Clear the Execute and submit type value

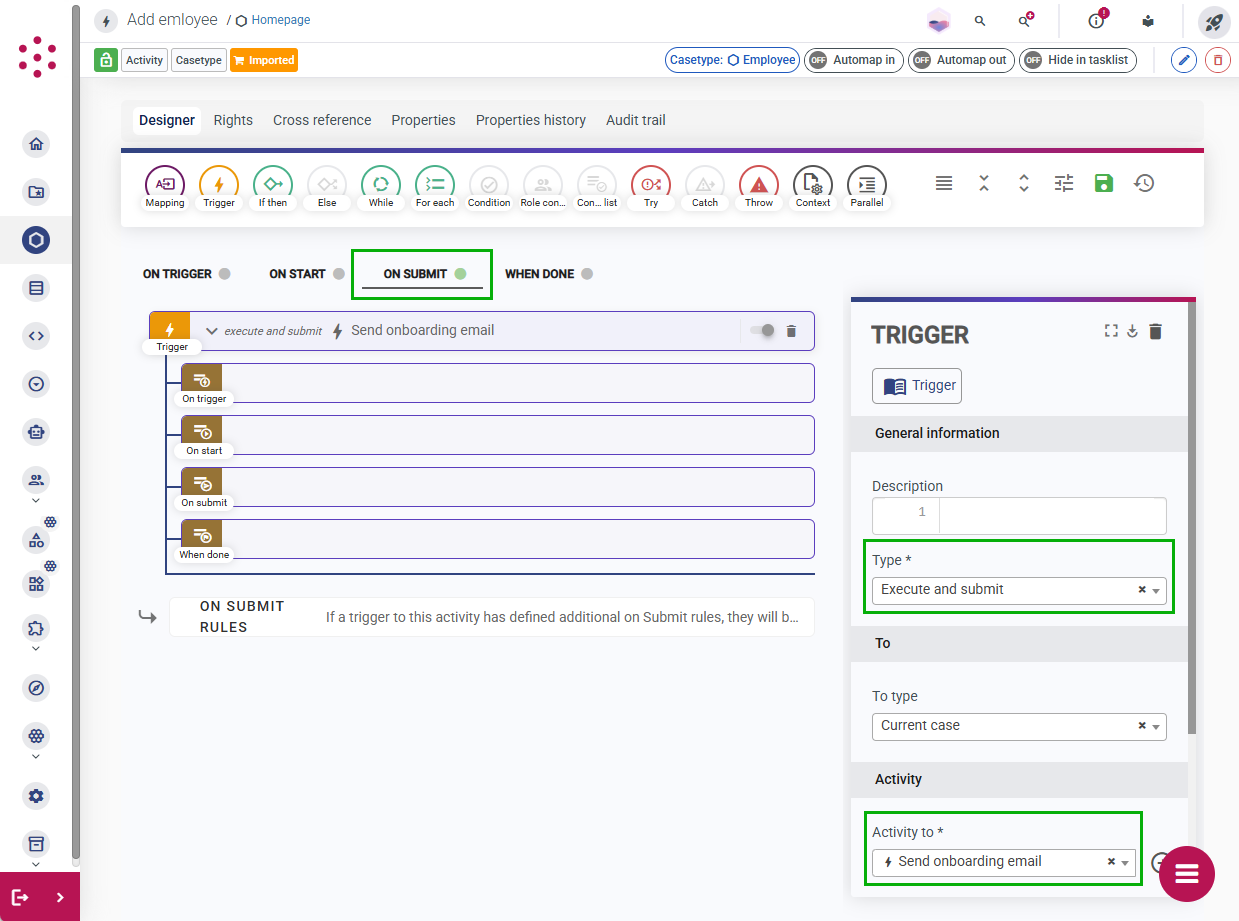tap(1142, 590)
